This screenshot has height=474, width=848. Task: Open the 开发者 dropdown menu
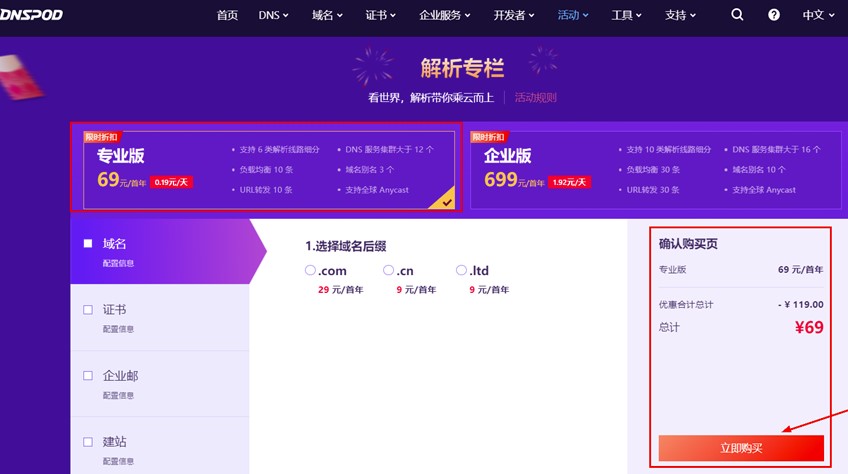514,15
